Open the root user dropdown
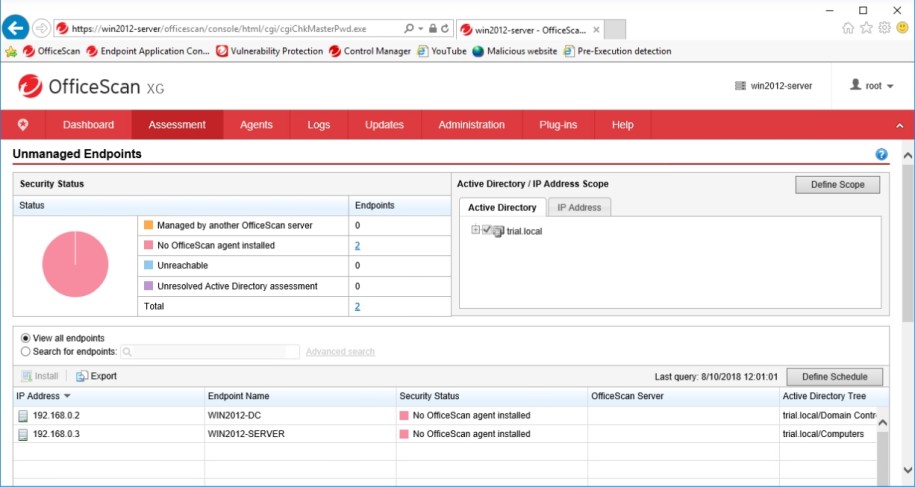Image resolution: width=915 pixels, height=487 pixels. click(872, 86)
